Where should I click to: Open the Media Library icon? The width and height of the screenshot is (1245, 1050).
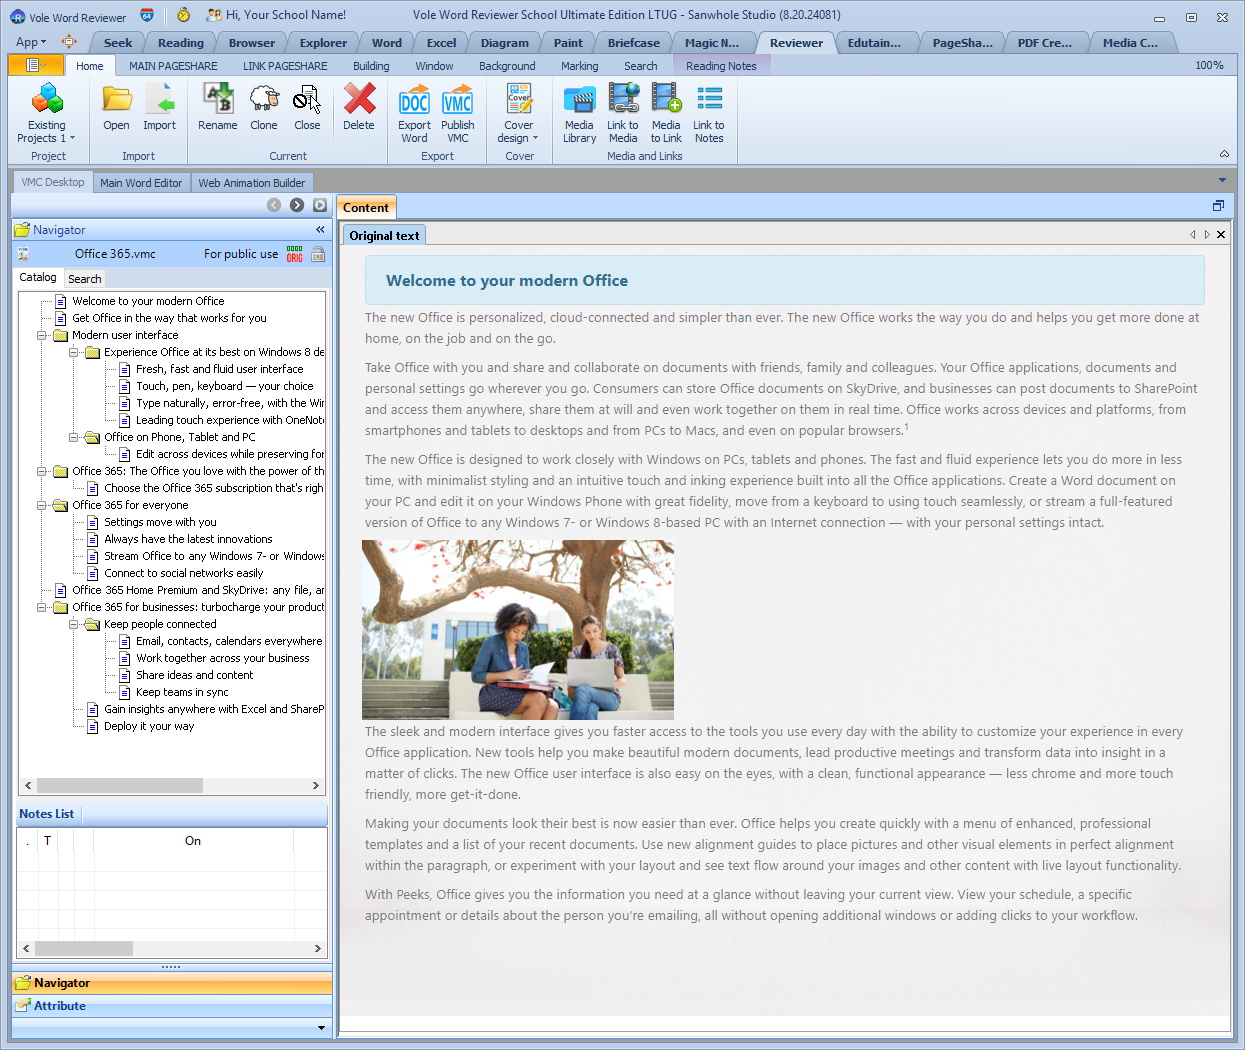click(x=579, y=113)
